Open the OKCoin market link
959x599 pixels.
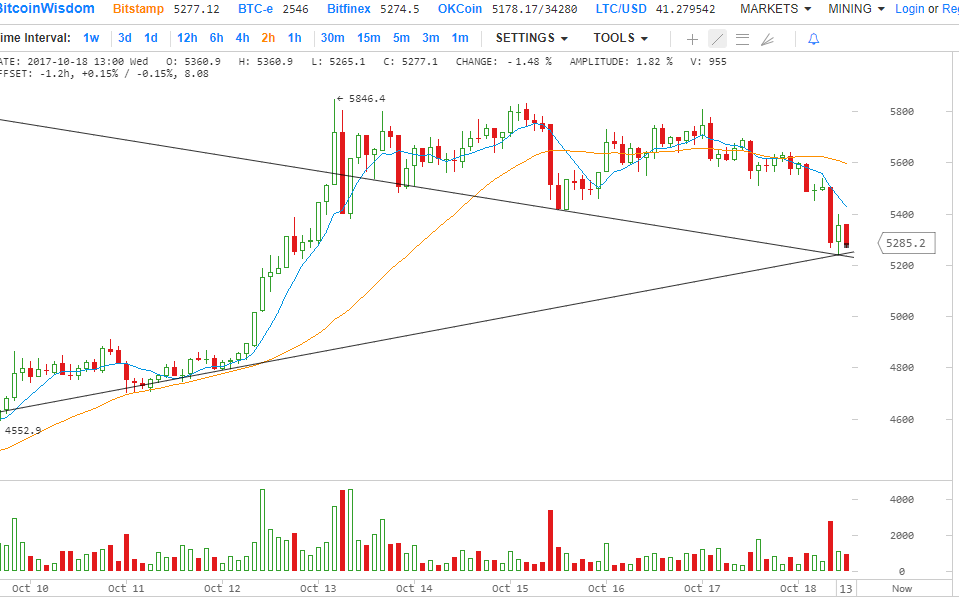[460, 9]
